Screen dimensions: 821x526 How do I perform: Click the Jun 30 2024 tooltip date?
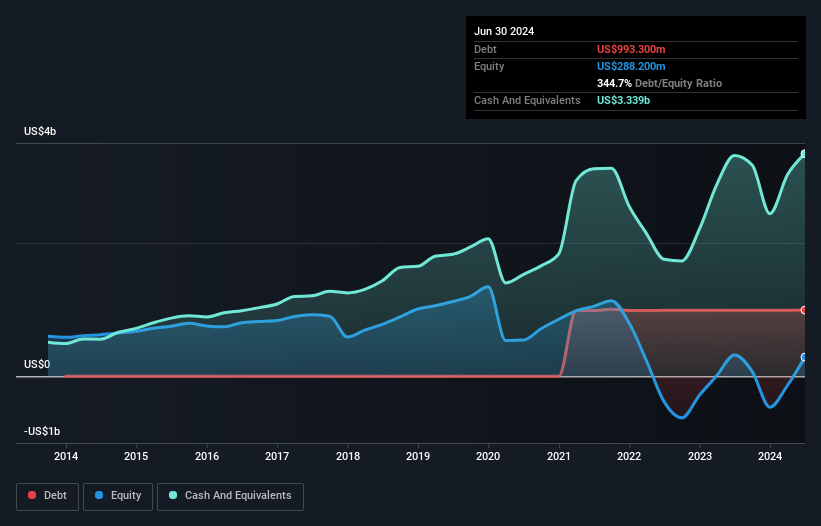504,31
